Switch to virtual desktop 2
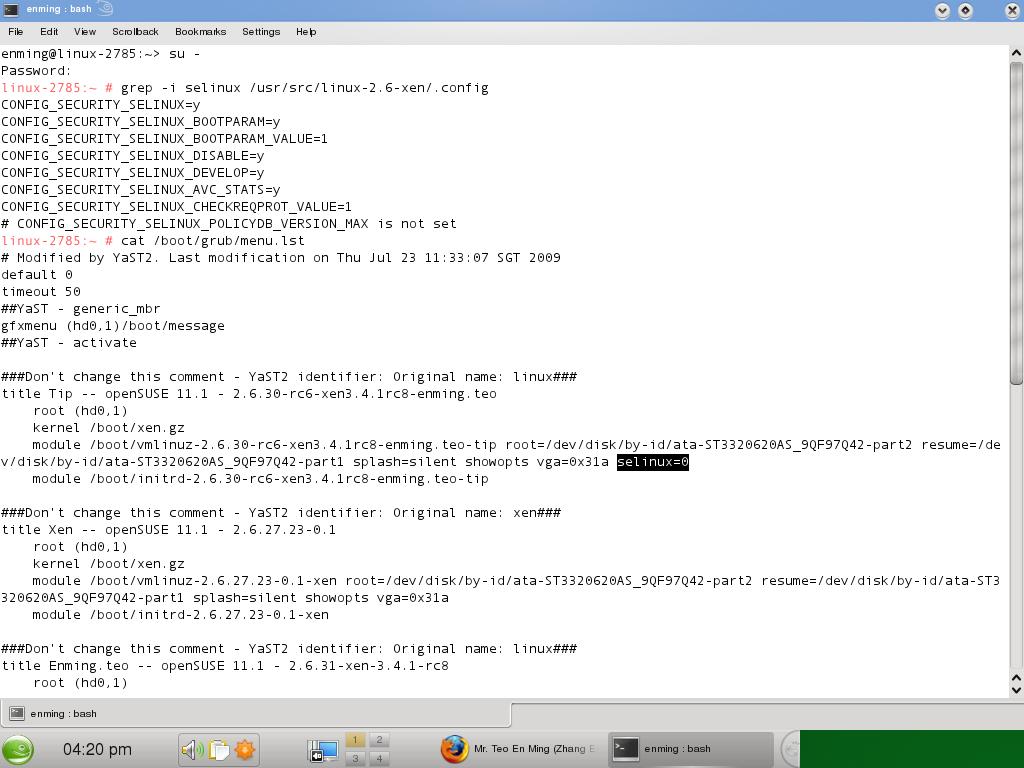The width and height of the screenshot is (1024, 768). (x=379, y=740)
